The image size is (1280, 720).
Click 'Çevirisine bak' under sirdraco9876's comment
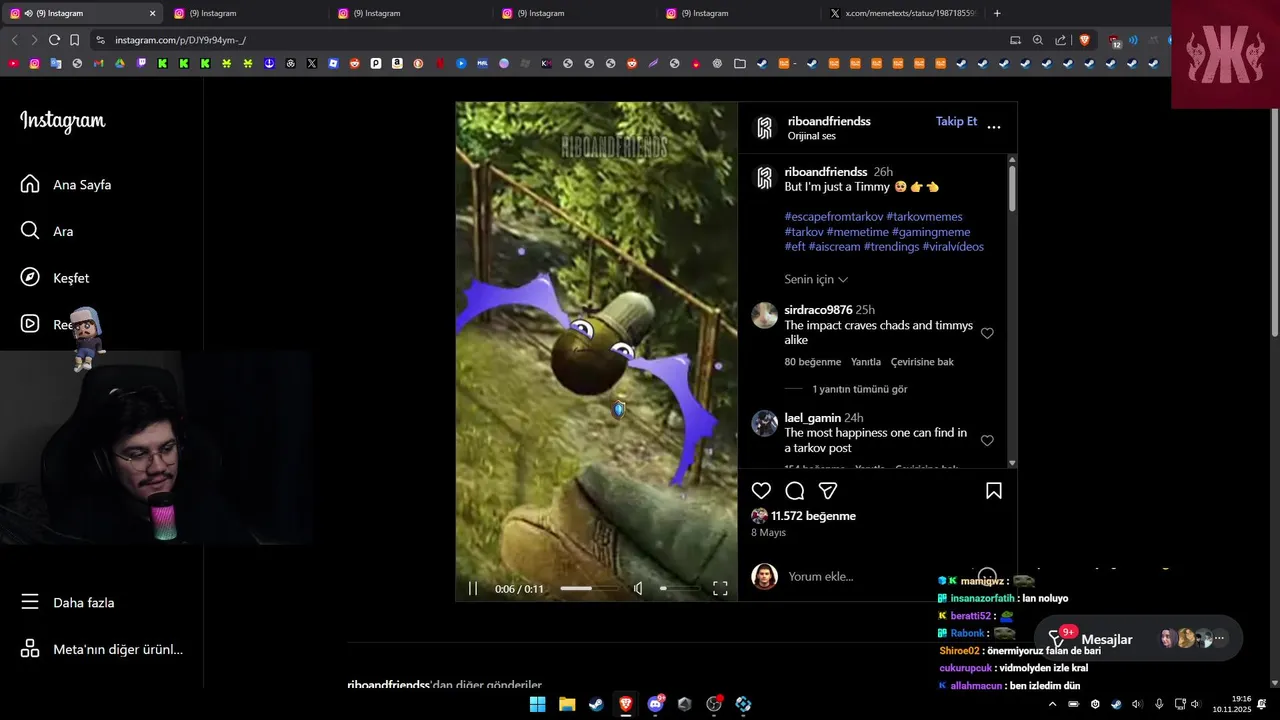pyautogui.click(x=922, y=362)
